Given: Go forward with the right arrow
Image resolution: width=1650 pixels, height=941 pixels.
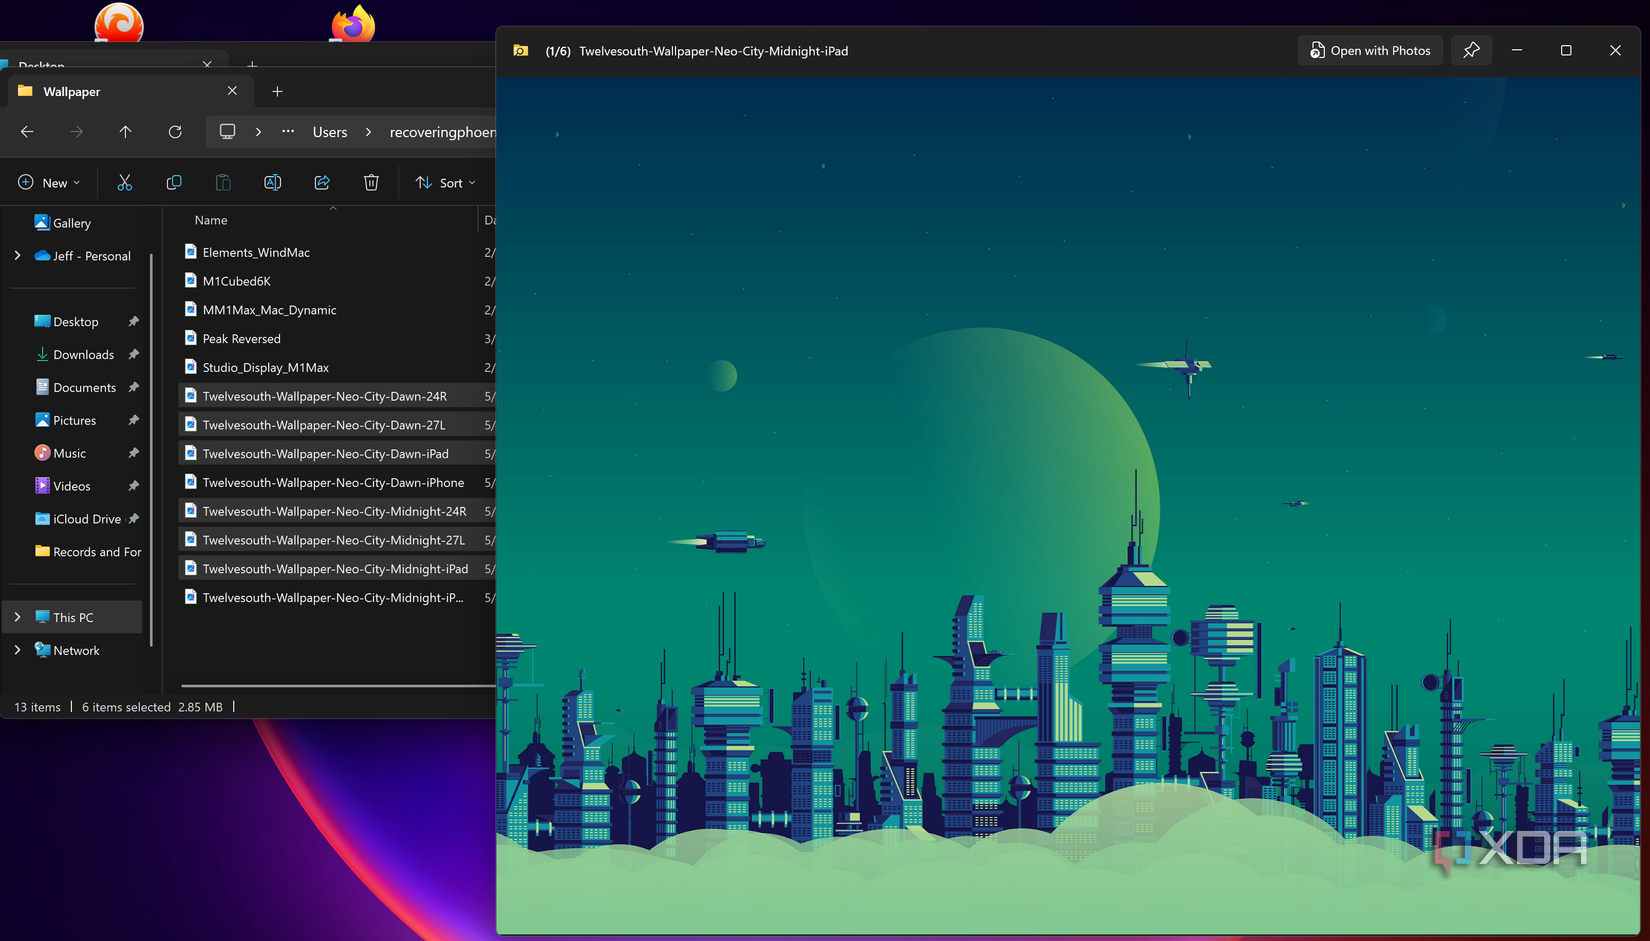Looking at the screenshot, I should coord(76,132).
